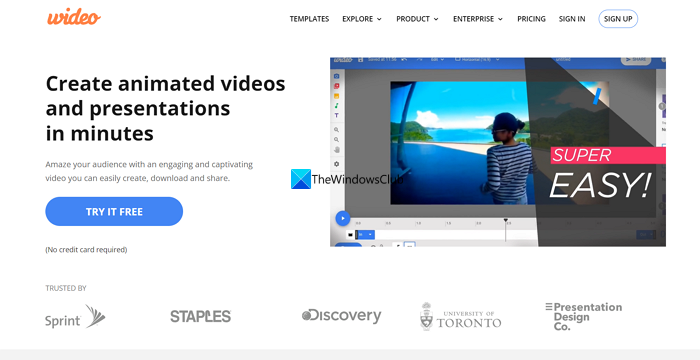The width and height of the screenshot is (700, 360).
Task: Expand the Explore dropdown menu
Action: pyautogui.click(x=362, y=19)
